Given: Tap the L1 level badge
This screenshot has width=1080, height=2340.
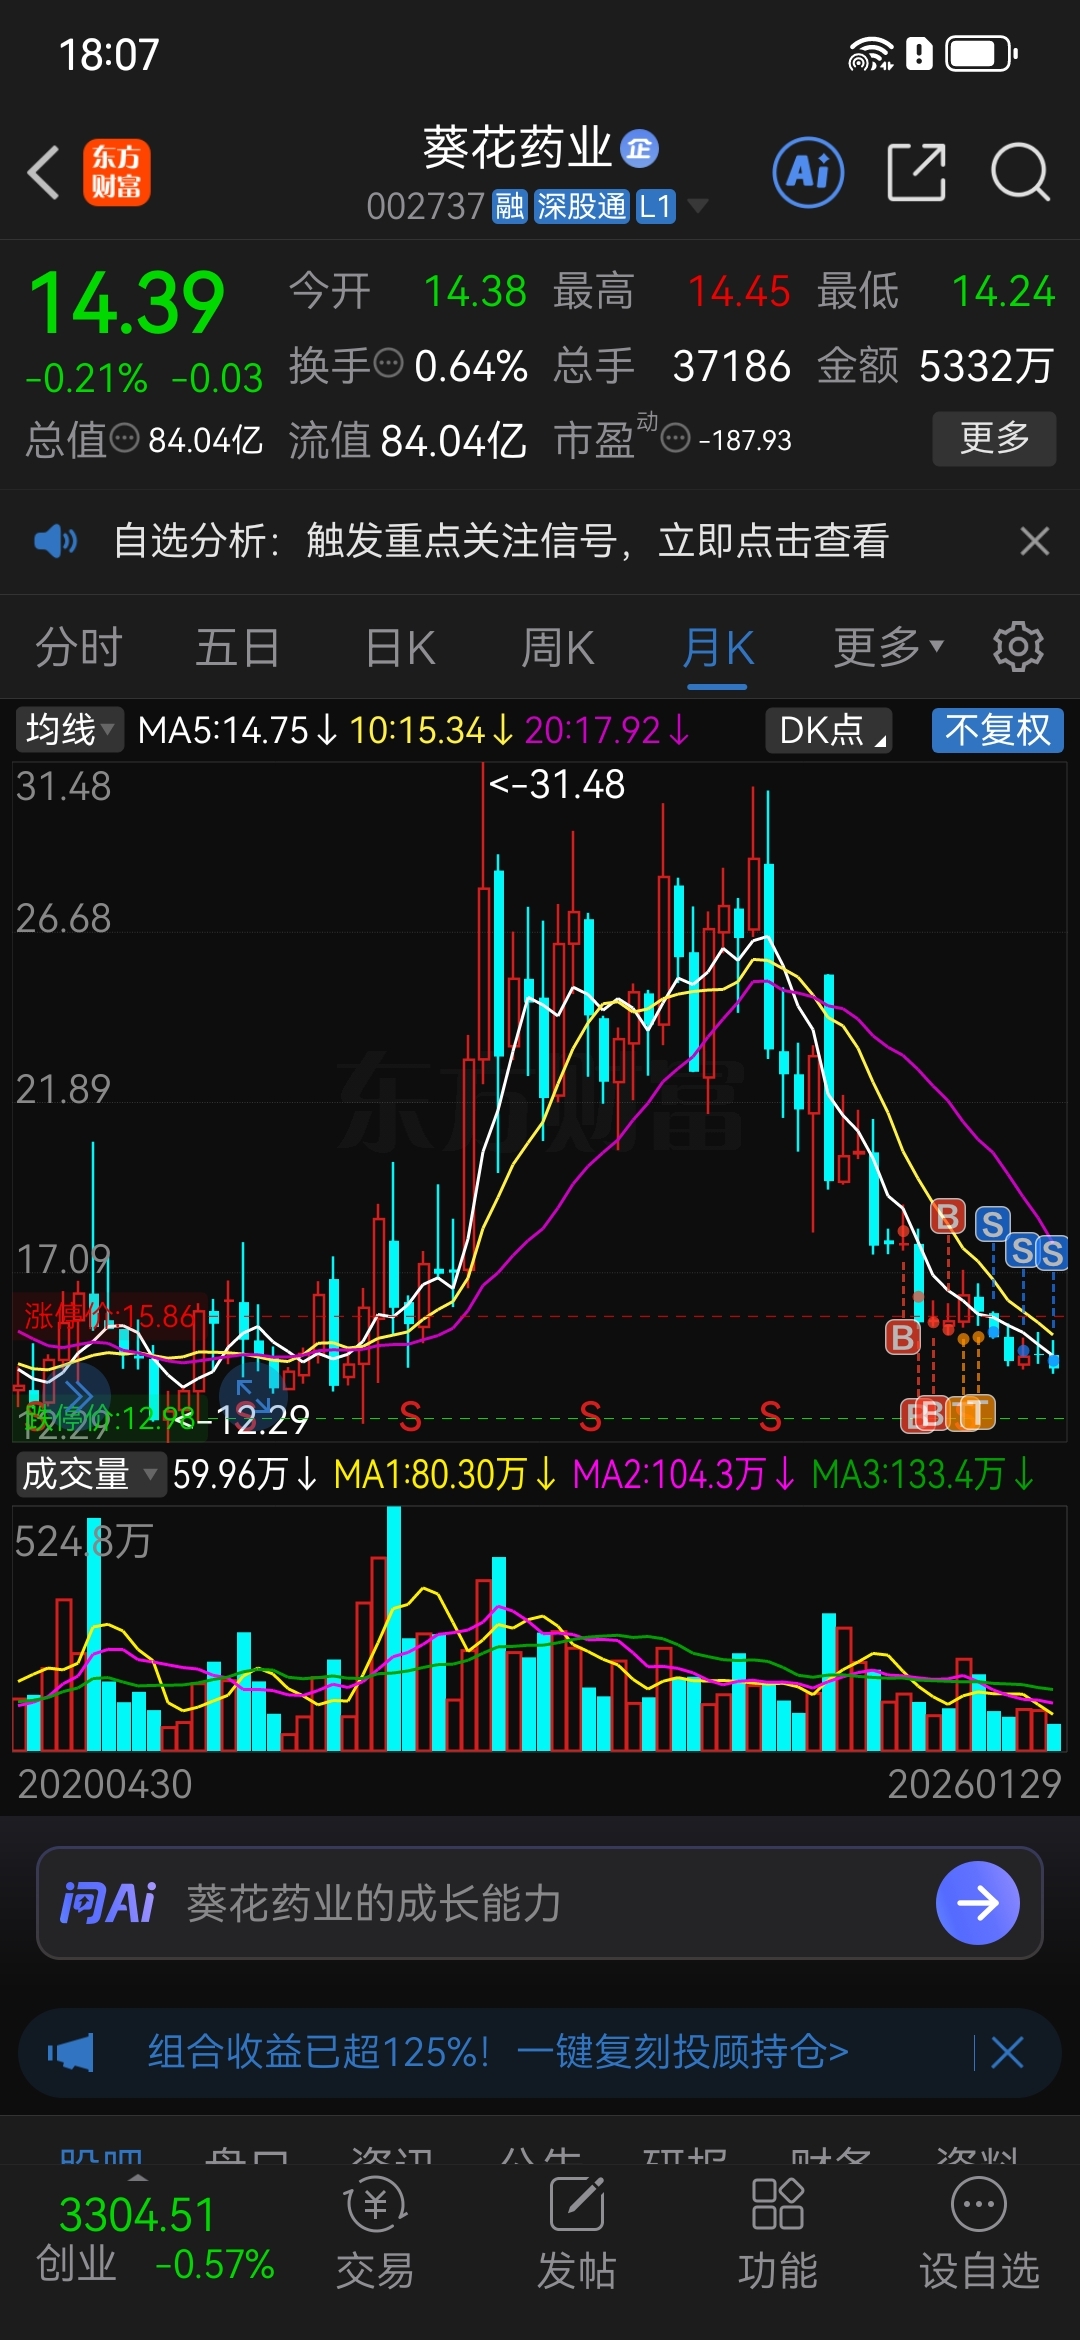Looking at the screenshot, I should click(x=656, y=207).
